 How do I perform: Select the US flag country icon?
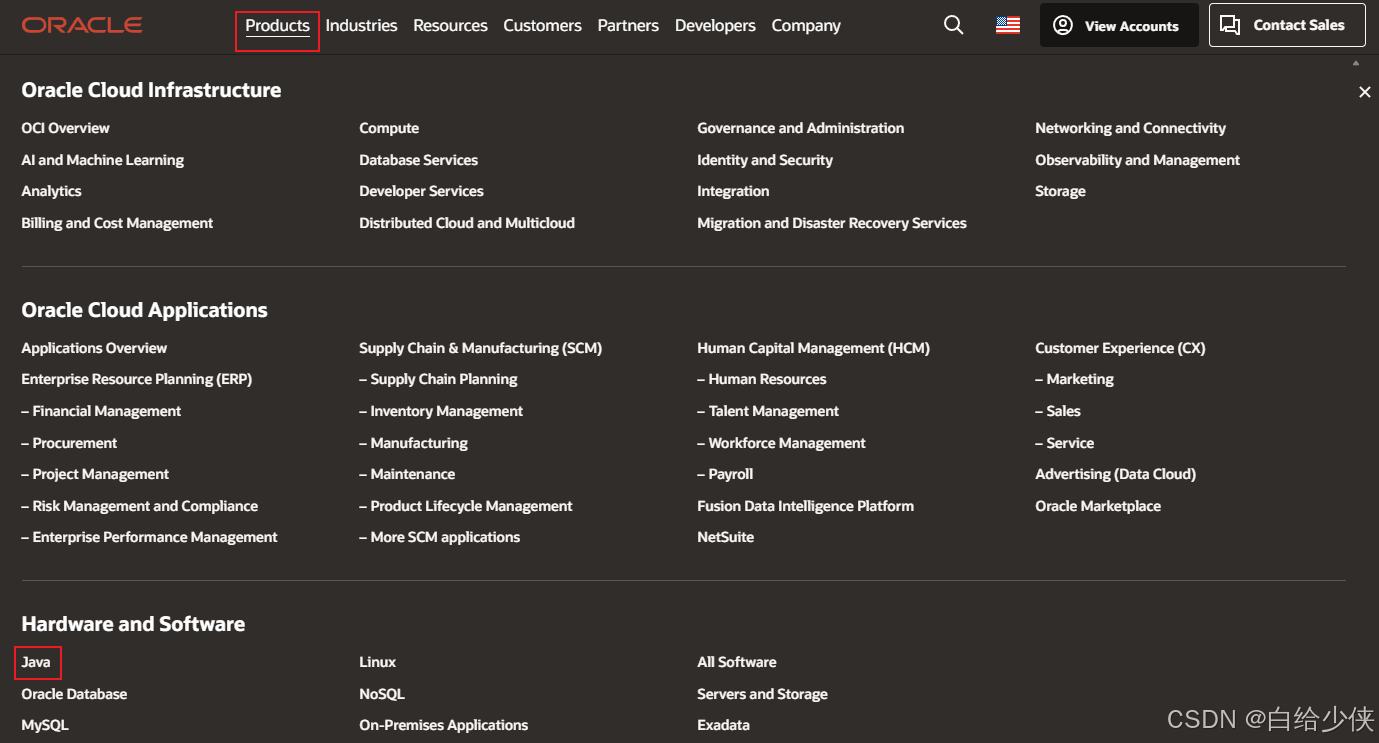pos(1008,25)
